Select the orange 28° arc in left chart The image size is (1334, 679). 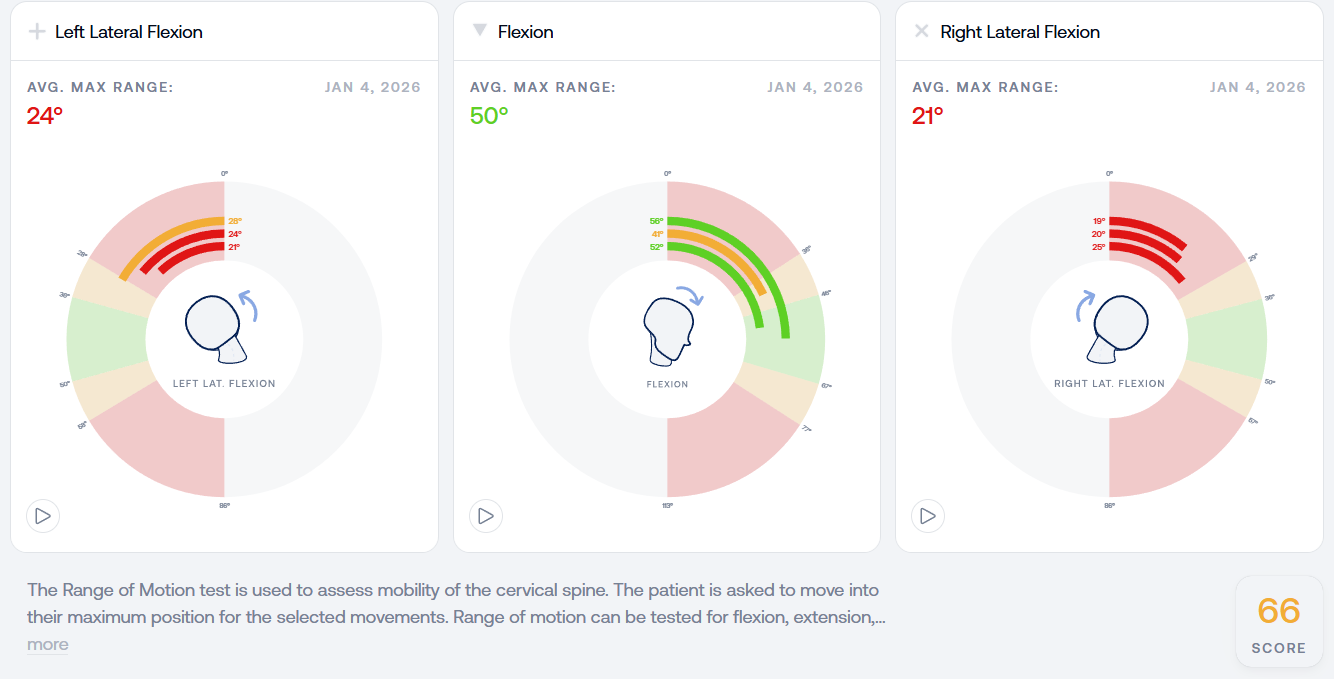164,235
